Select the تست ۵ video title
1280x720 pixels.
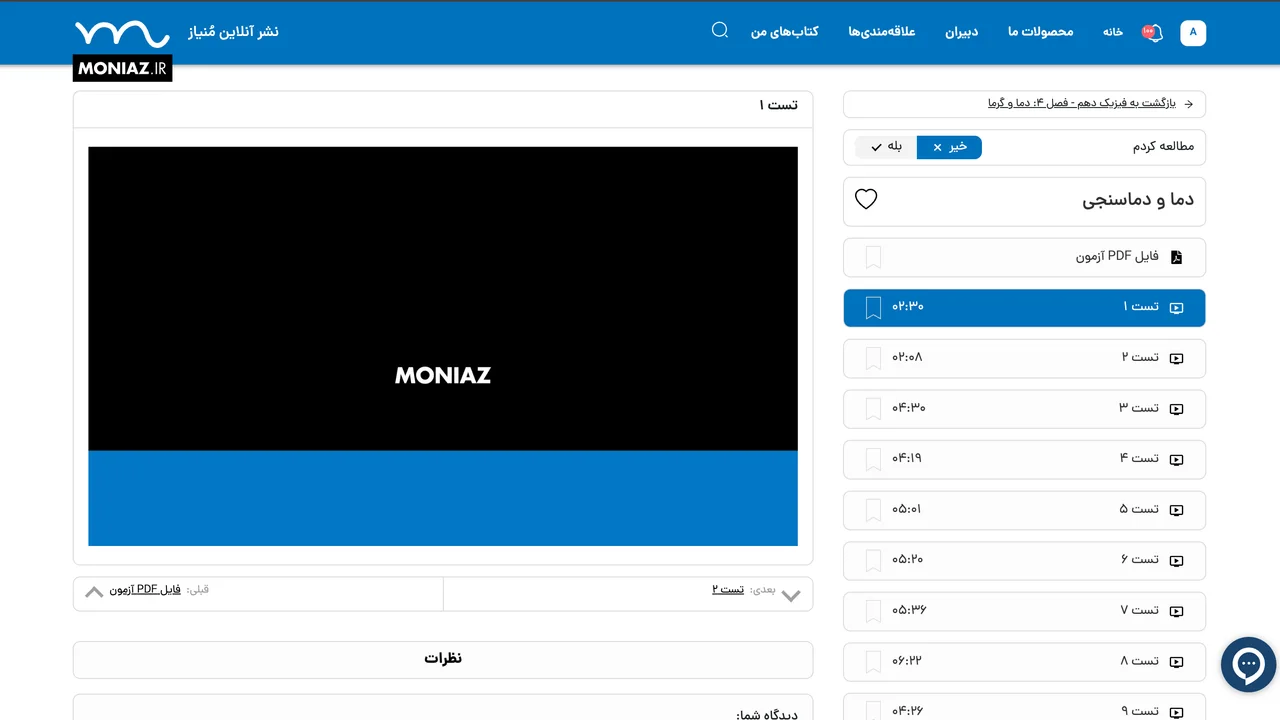click(x=1139, y=509)
